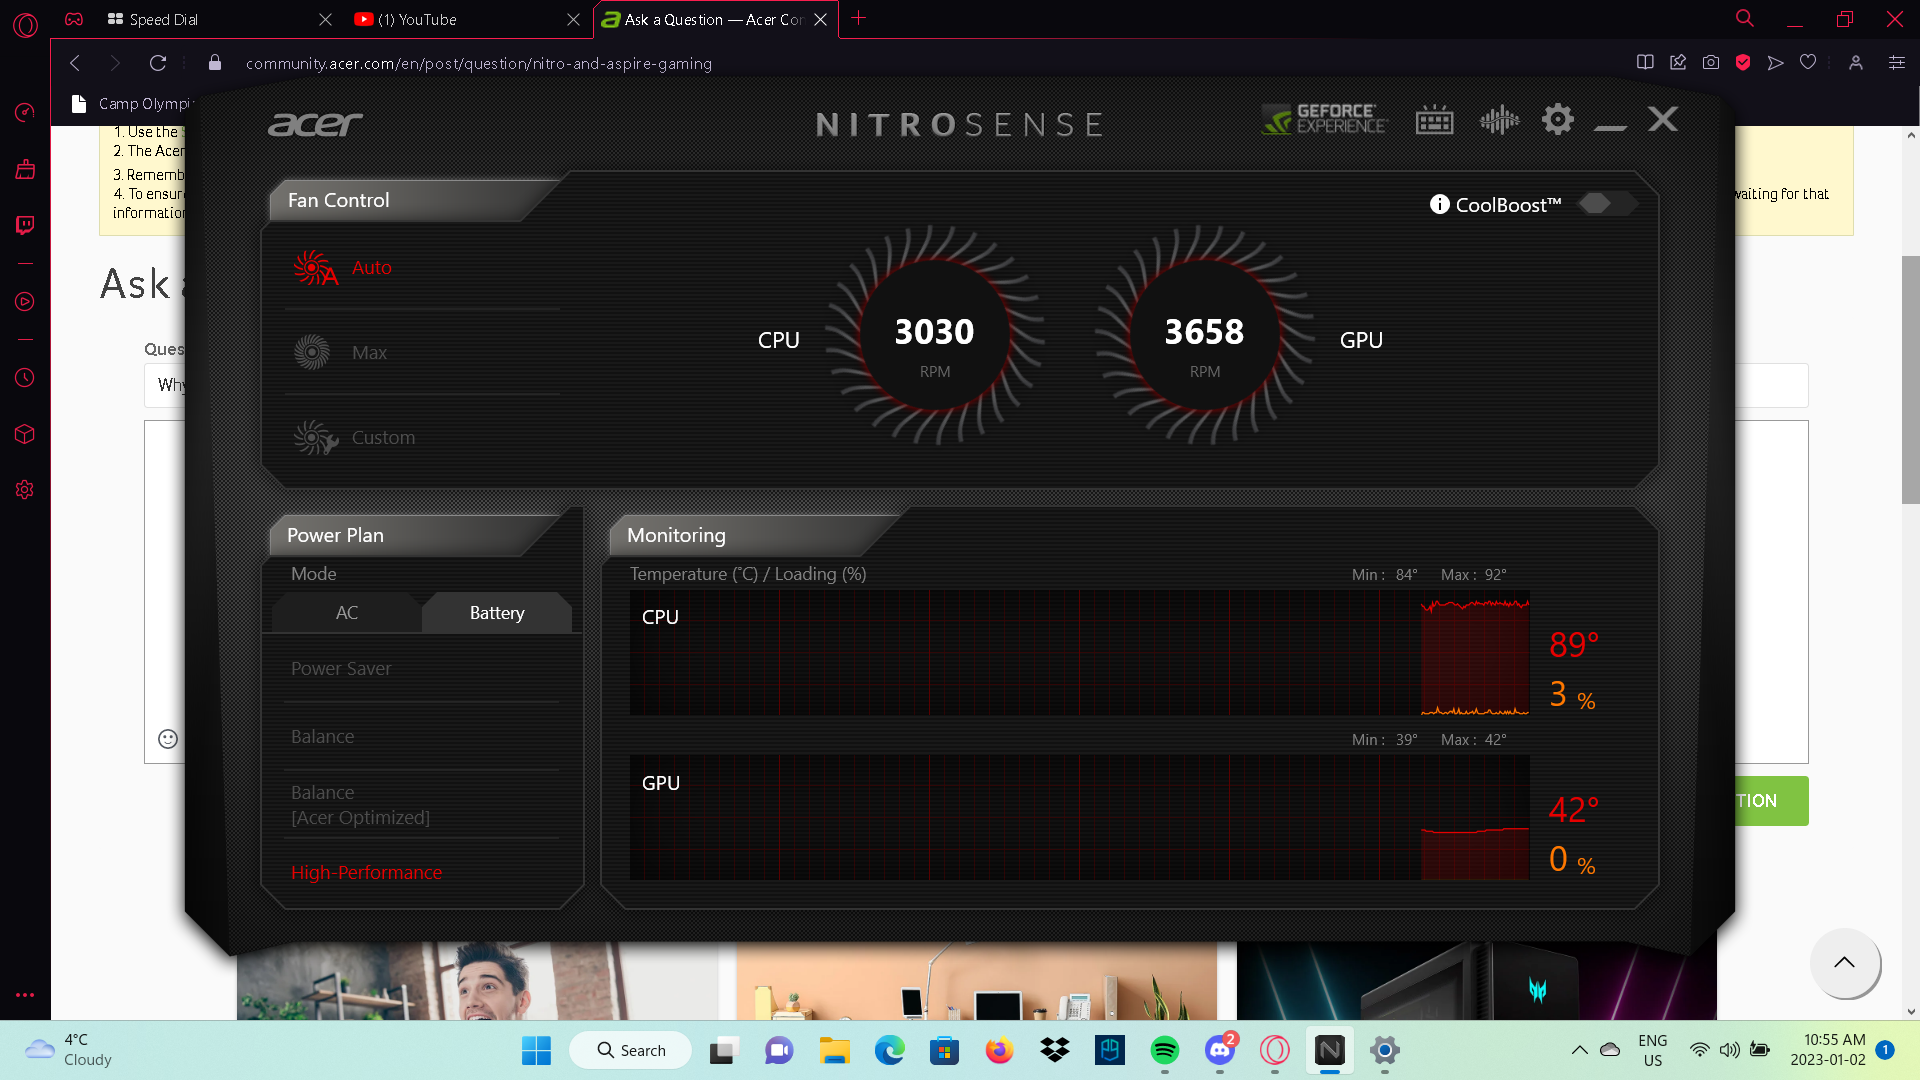
Task: Open the weather widget
Action: coord(70,1050)
